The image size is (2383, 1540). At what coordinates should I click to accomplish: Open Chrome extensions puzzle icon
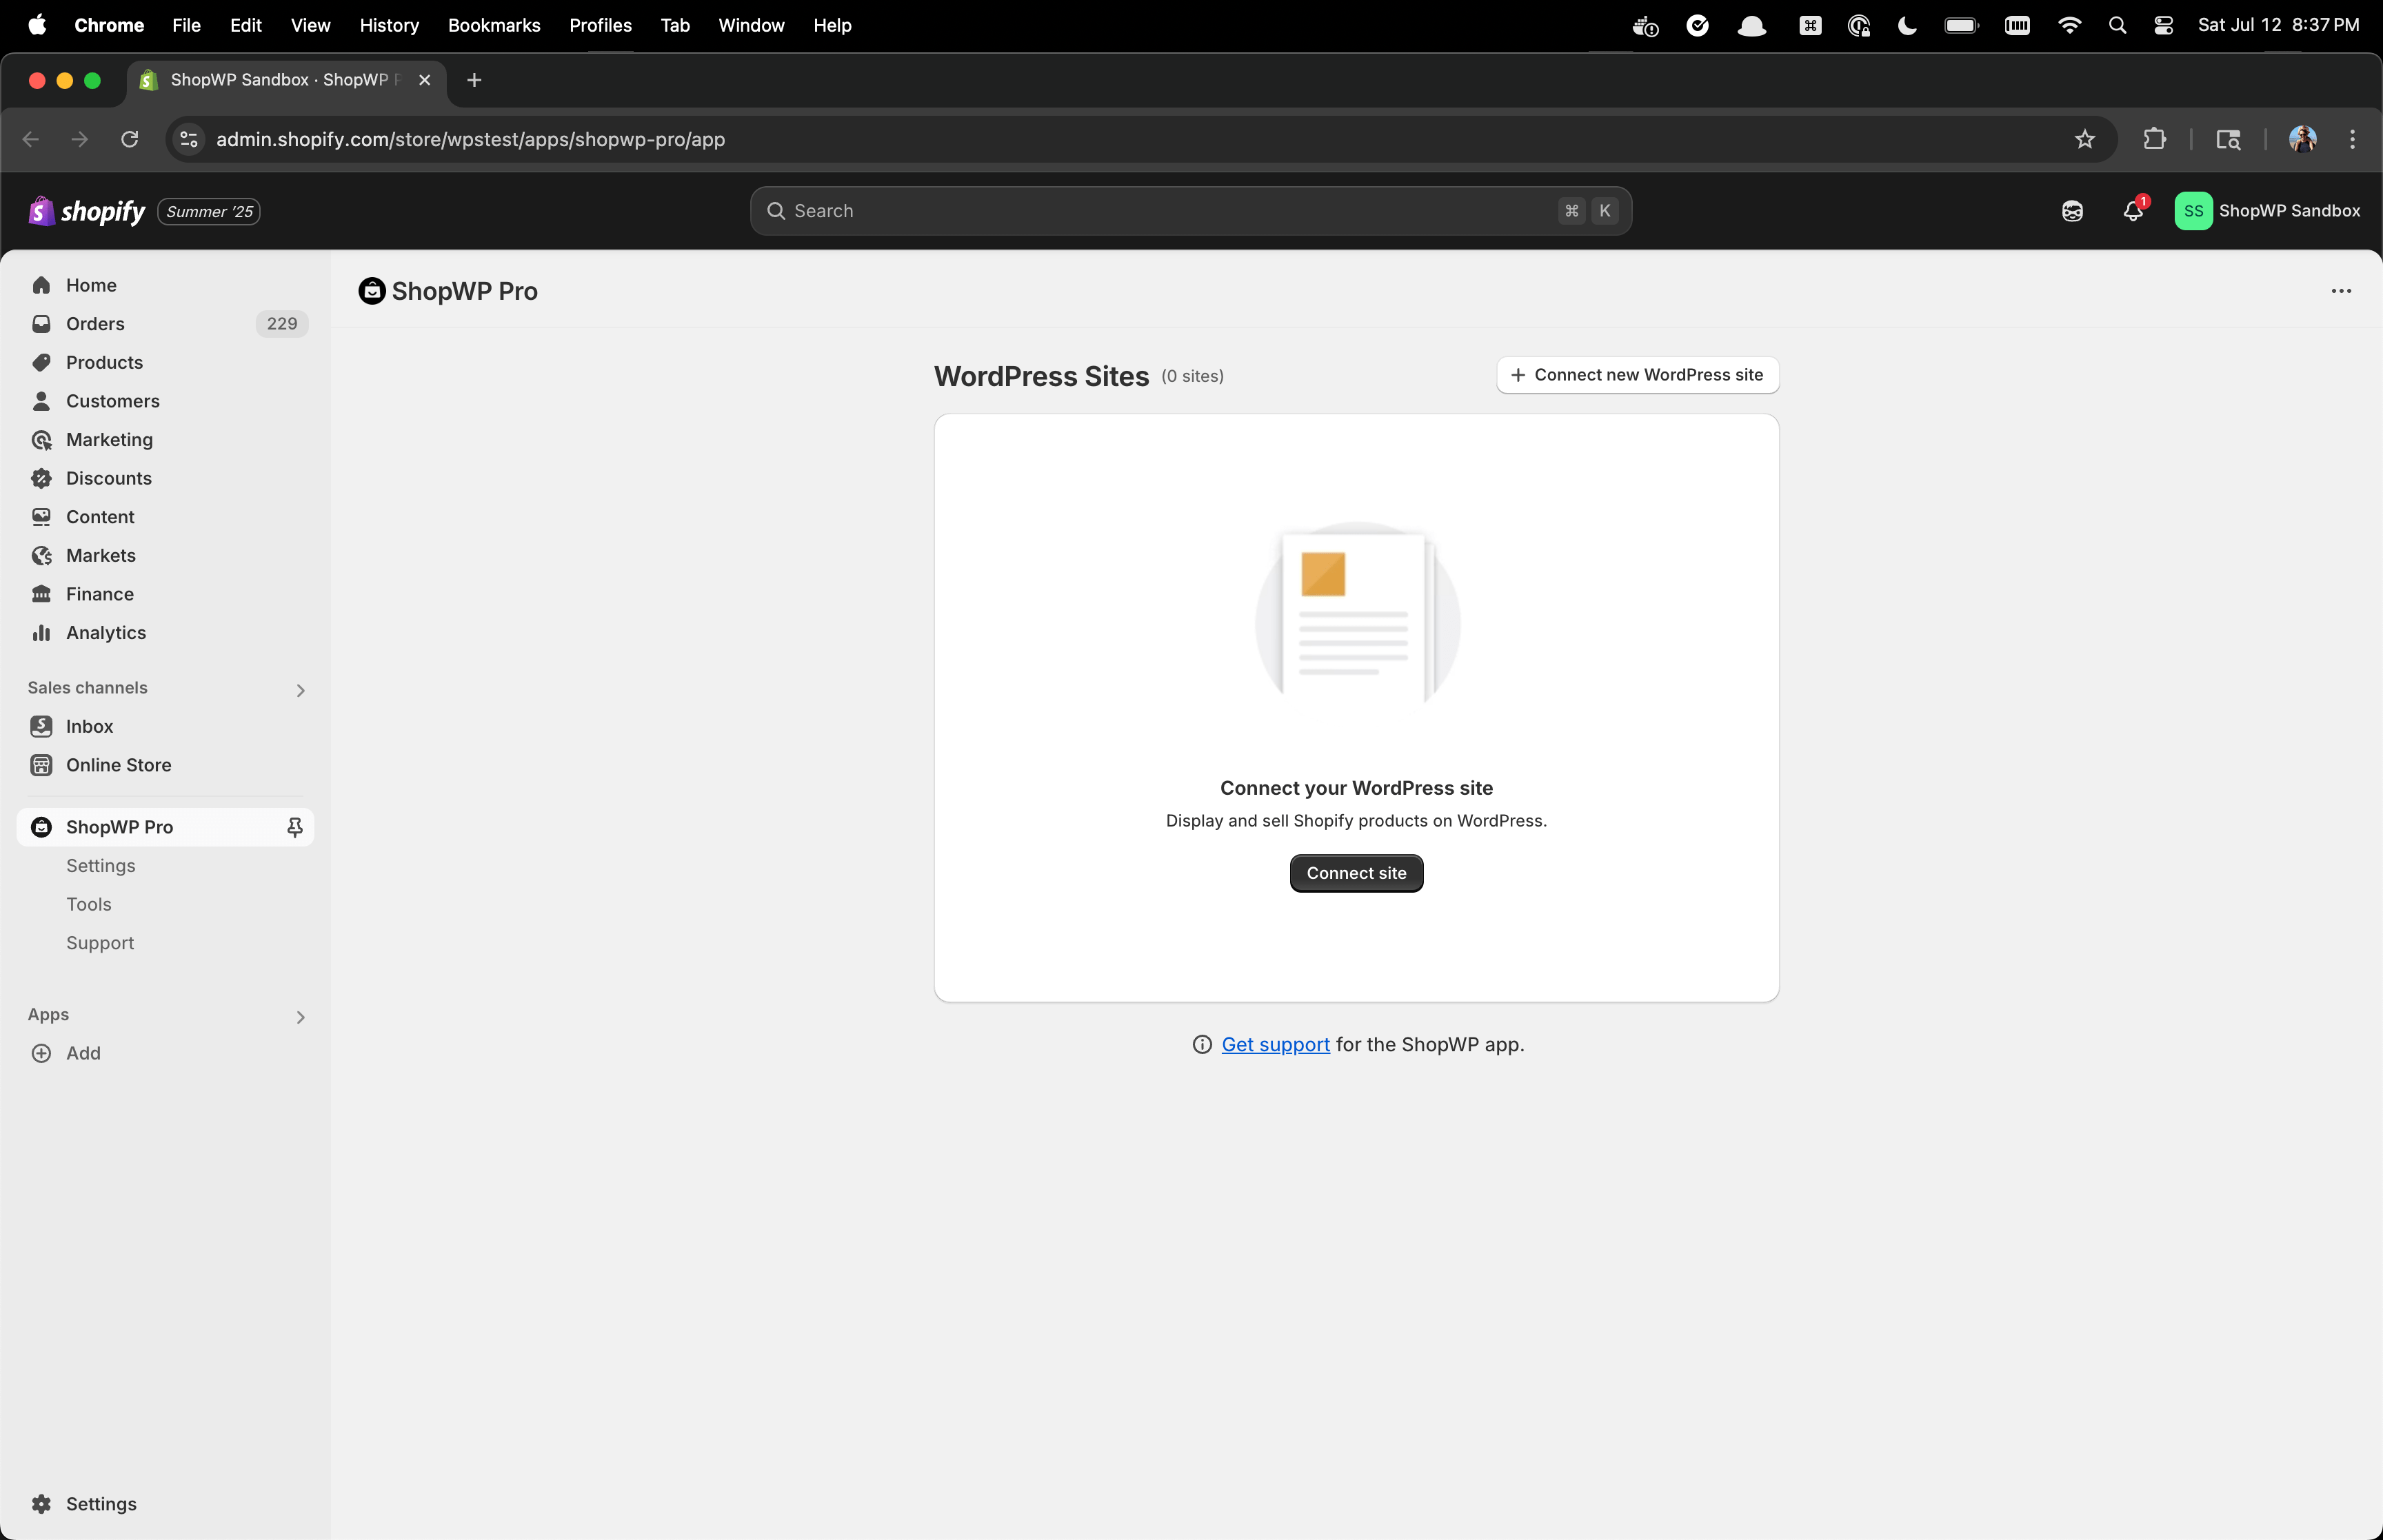pyautogui.click(x=2155, y=139)
